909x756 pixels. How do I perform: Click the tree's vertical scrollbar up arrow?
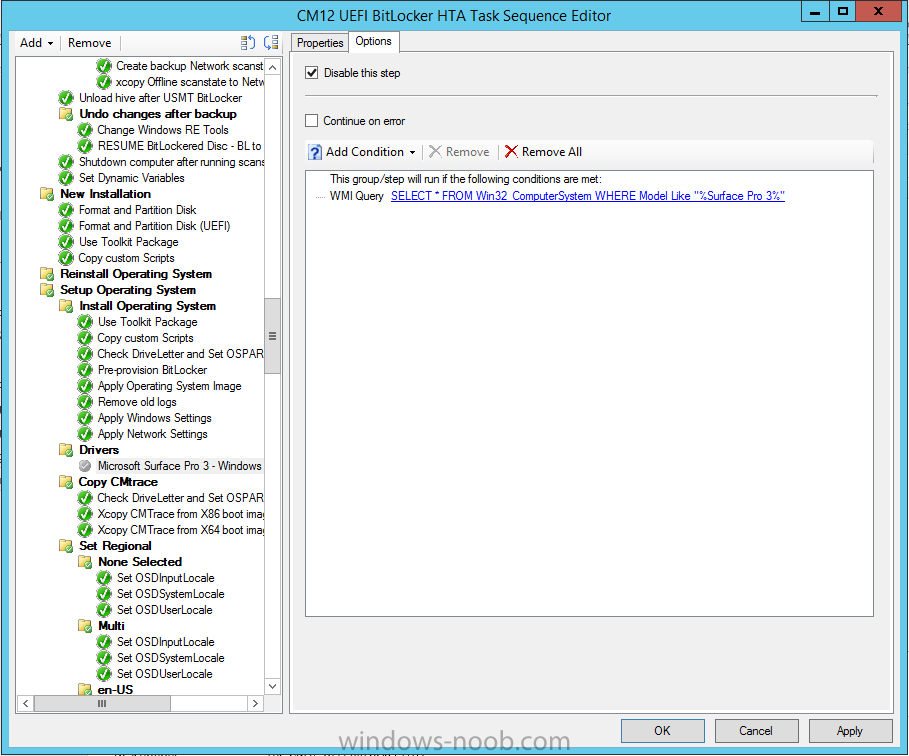[272, 67]
